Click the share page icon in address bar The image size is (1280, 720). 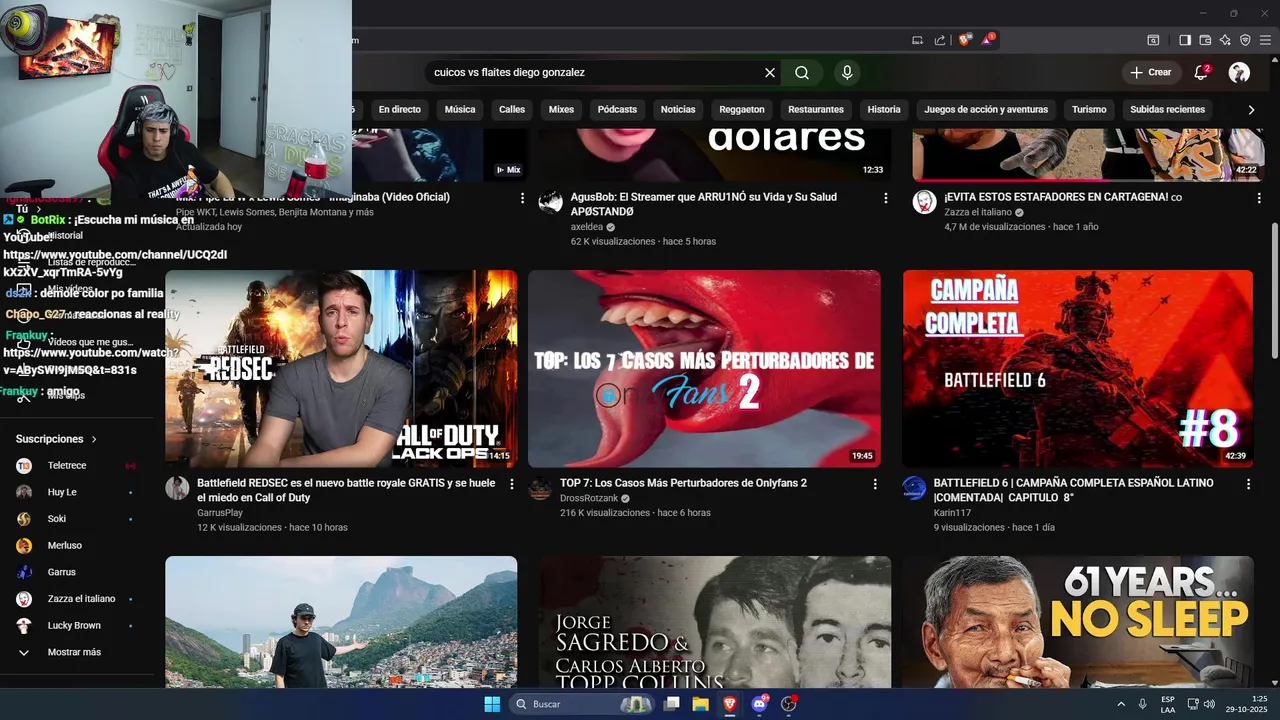[940, 40]
